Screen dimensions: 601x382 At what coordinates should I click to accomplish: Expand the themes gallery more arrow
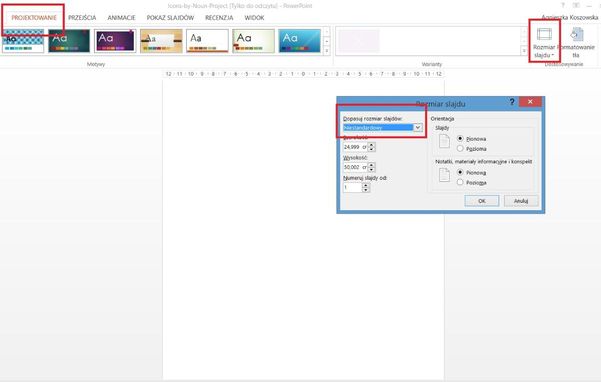pos(327,51)
